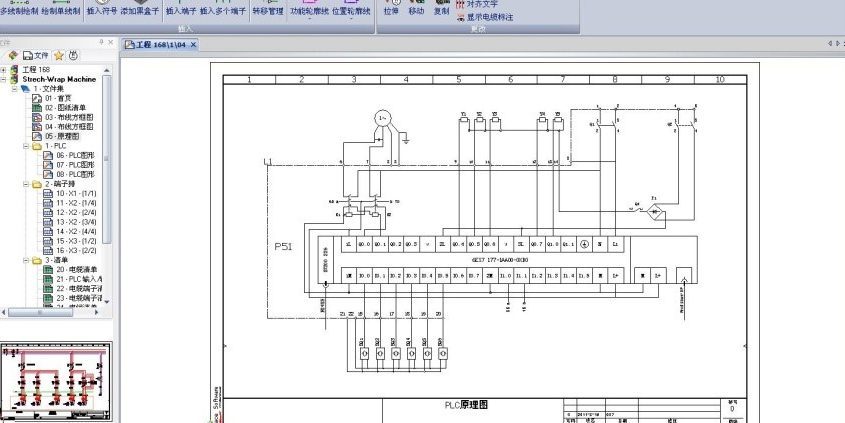Image resolution: width=845 pixels, height=423 pixels.
Task: Open report 22 - 电缆端子
Action: 79,289
